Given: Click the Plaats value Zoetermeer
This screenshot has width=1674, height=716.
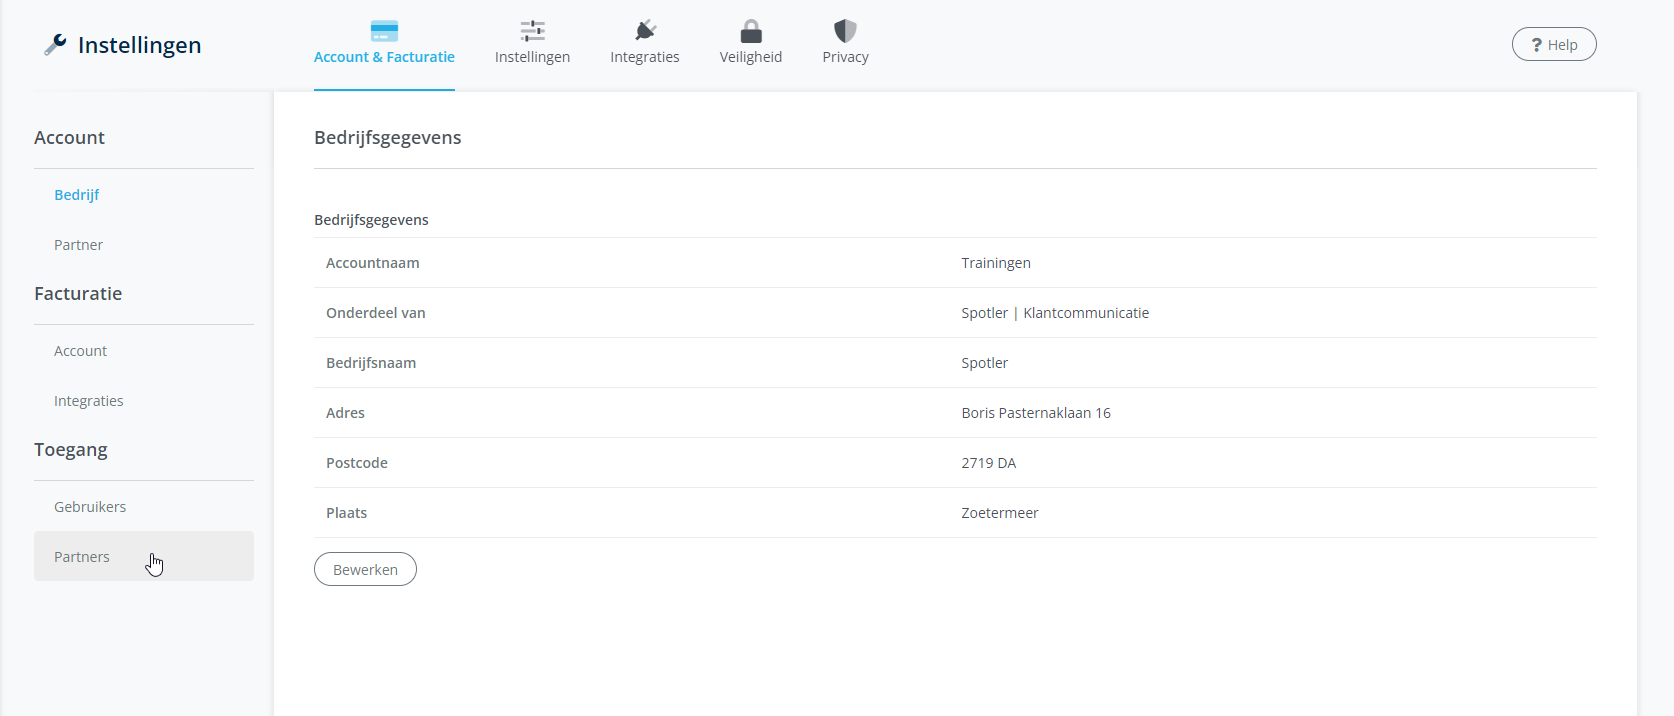Looking at the screenshot, I should 1000,513.
